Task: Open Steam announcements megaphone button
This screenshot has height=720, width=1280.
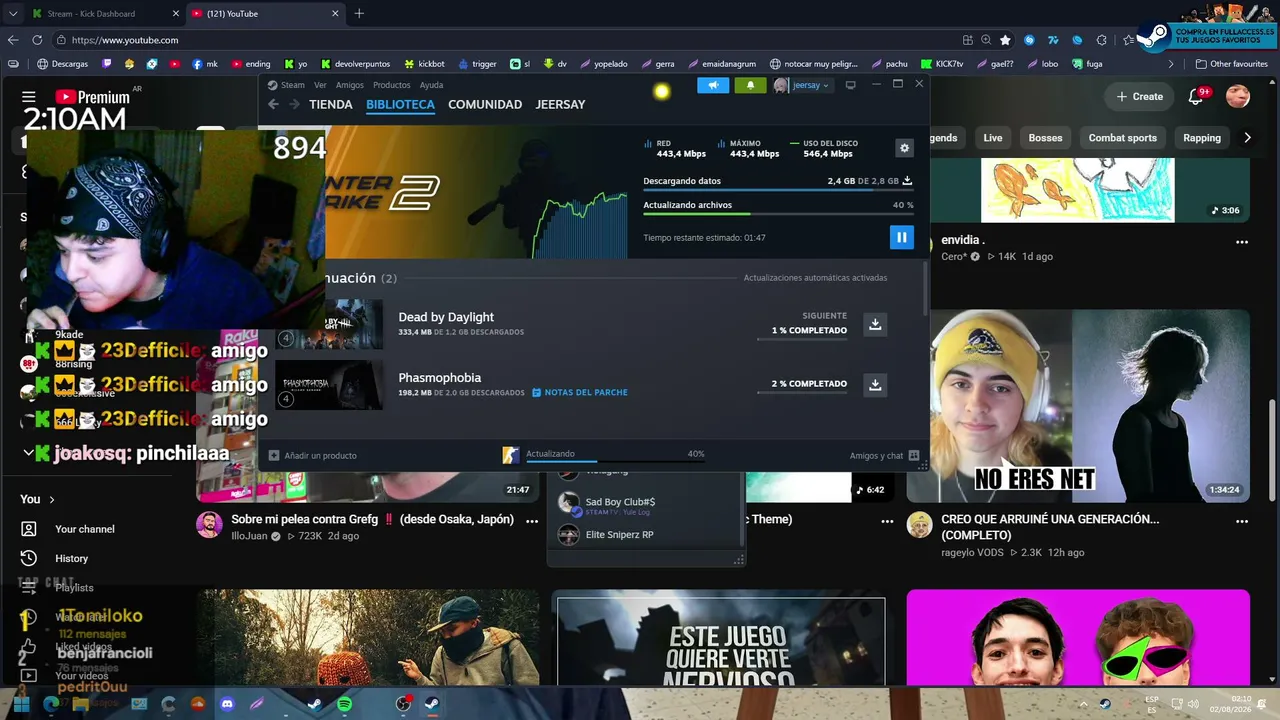Action: (713, 85)
